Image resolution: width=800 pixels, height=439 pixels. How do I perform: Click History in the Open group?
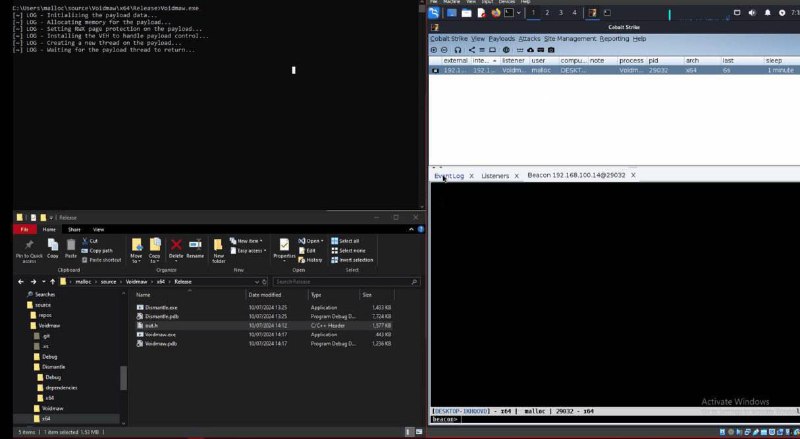(x=310, y=260)
